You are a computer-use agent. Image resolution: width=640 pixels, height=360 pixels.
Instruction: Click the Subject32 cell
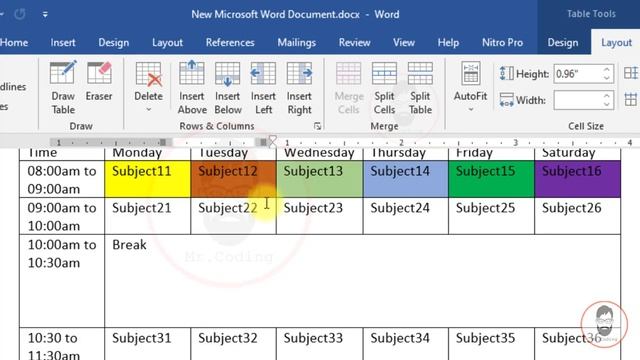pyautogui.click(x=233, y=344)
